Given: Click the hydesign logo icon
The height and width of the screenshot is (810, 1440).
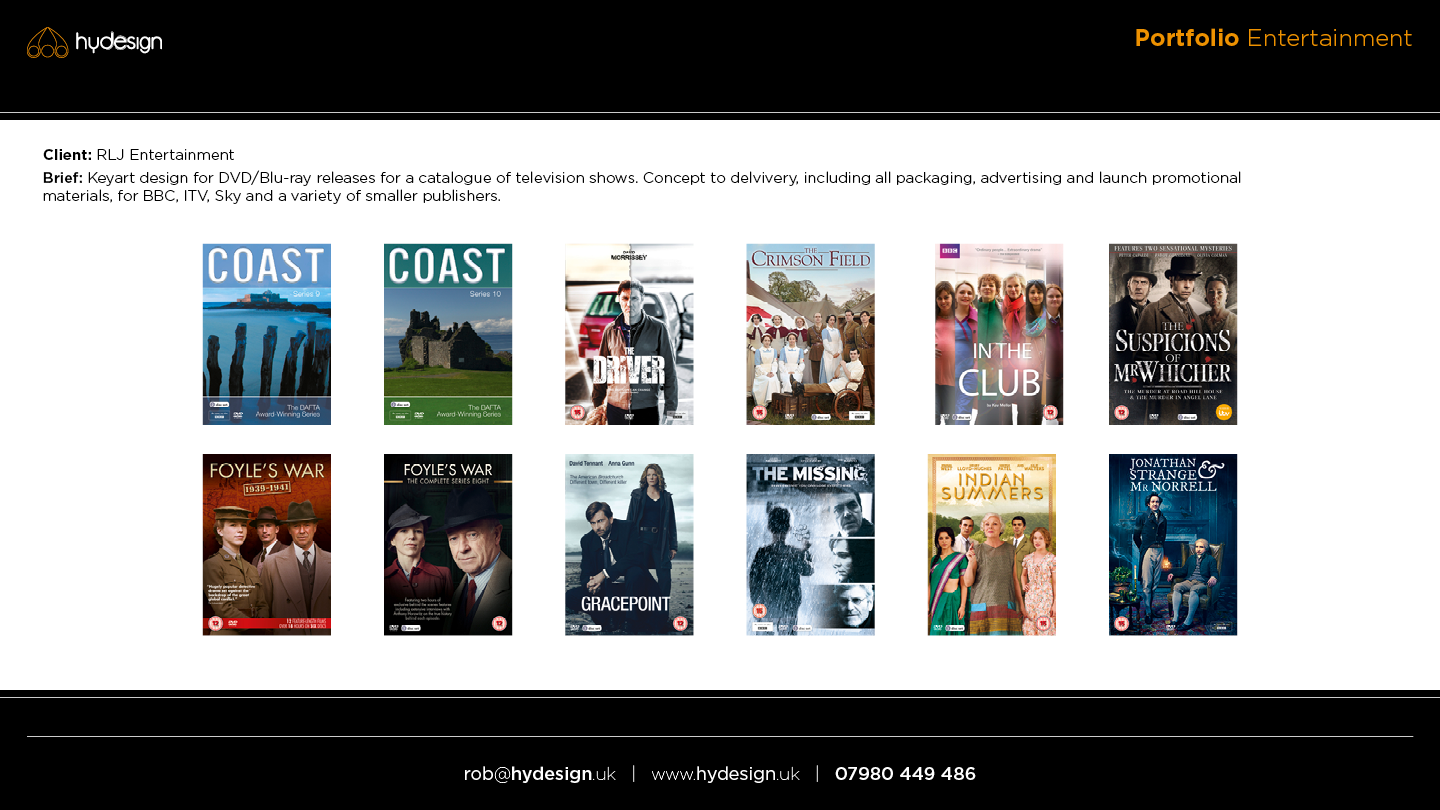Looking at the screenshot, I should pyautogui.click(x=47, y=43).
